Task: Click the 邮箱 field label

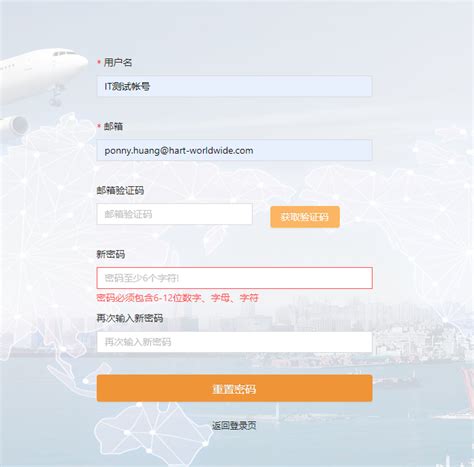Action: tap(113, 126)
